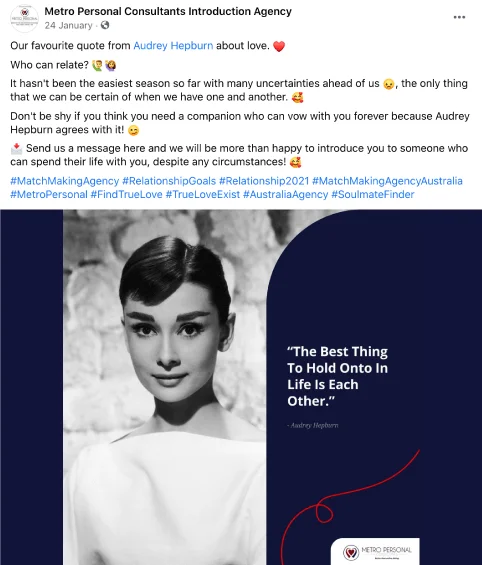Open the three-dot post options menu
This screenshot has height=565, width=482.
[x=459, y=17]
